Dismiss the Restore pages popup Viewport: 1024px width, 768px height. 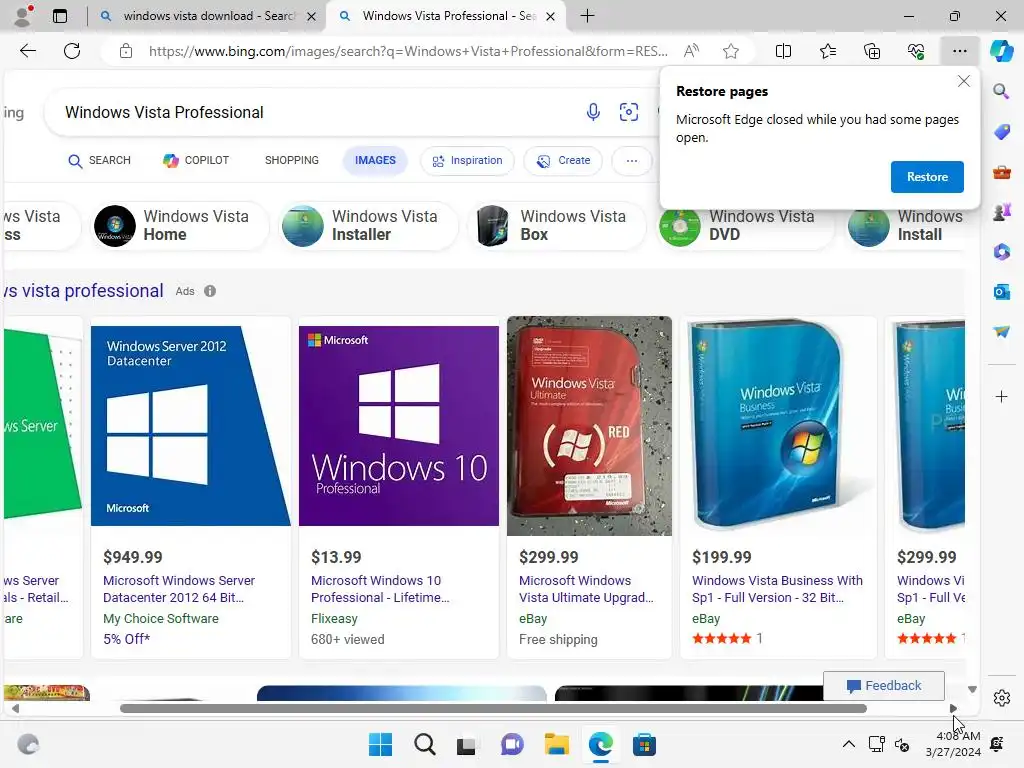click(963, 81)
